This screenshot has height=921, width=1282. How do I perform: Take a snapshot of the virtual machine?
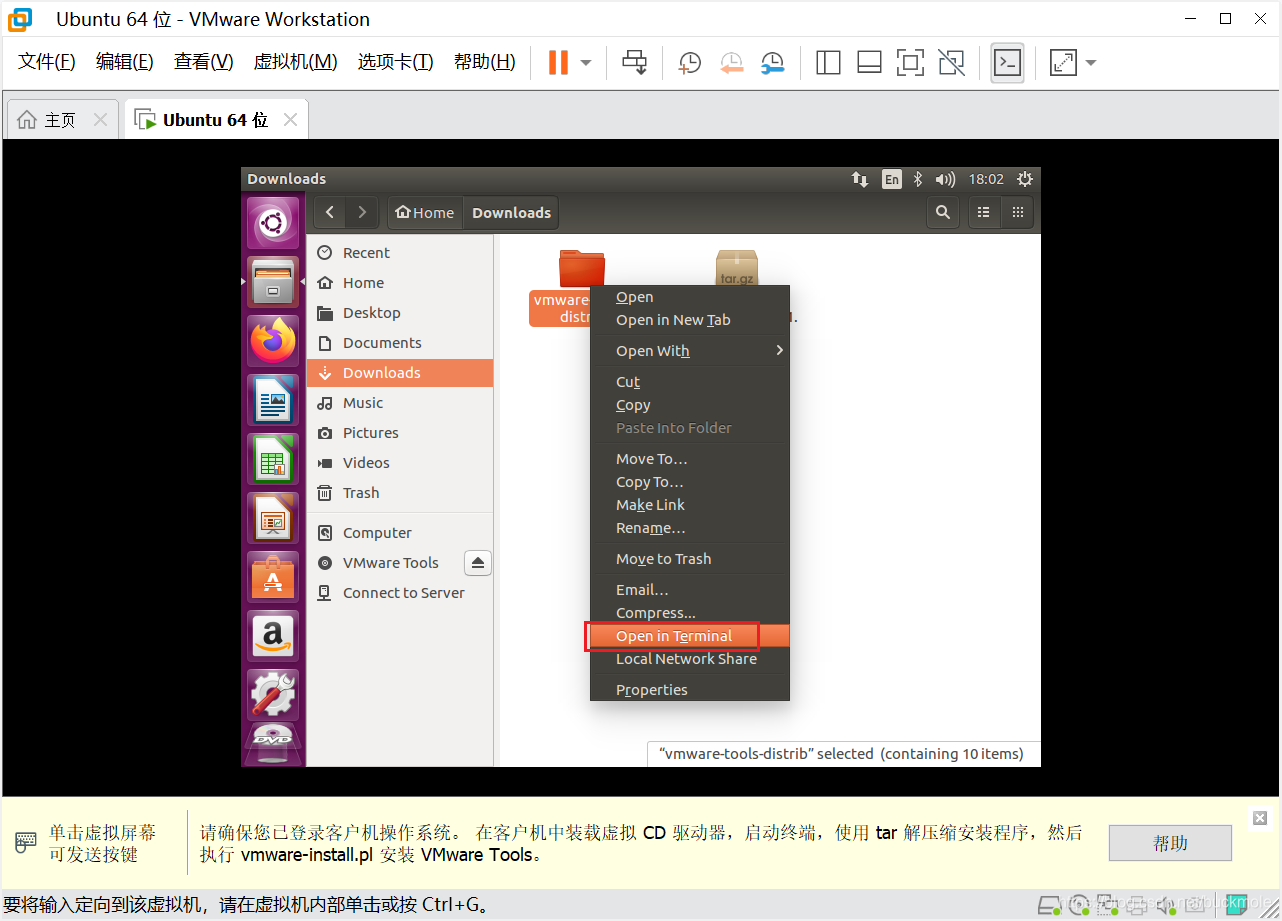point(689,62)
